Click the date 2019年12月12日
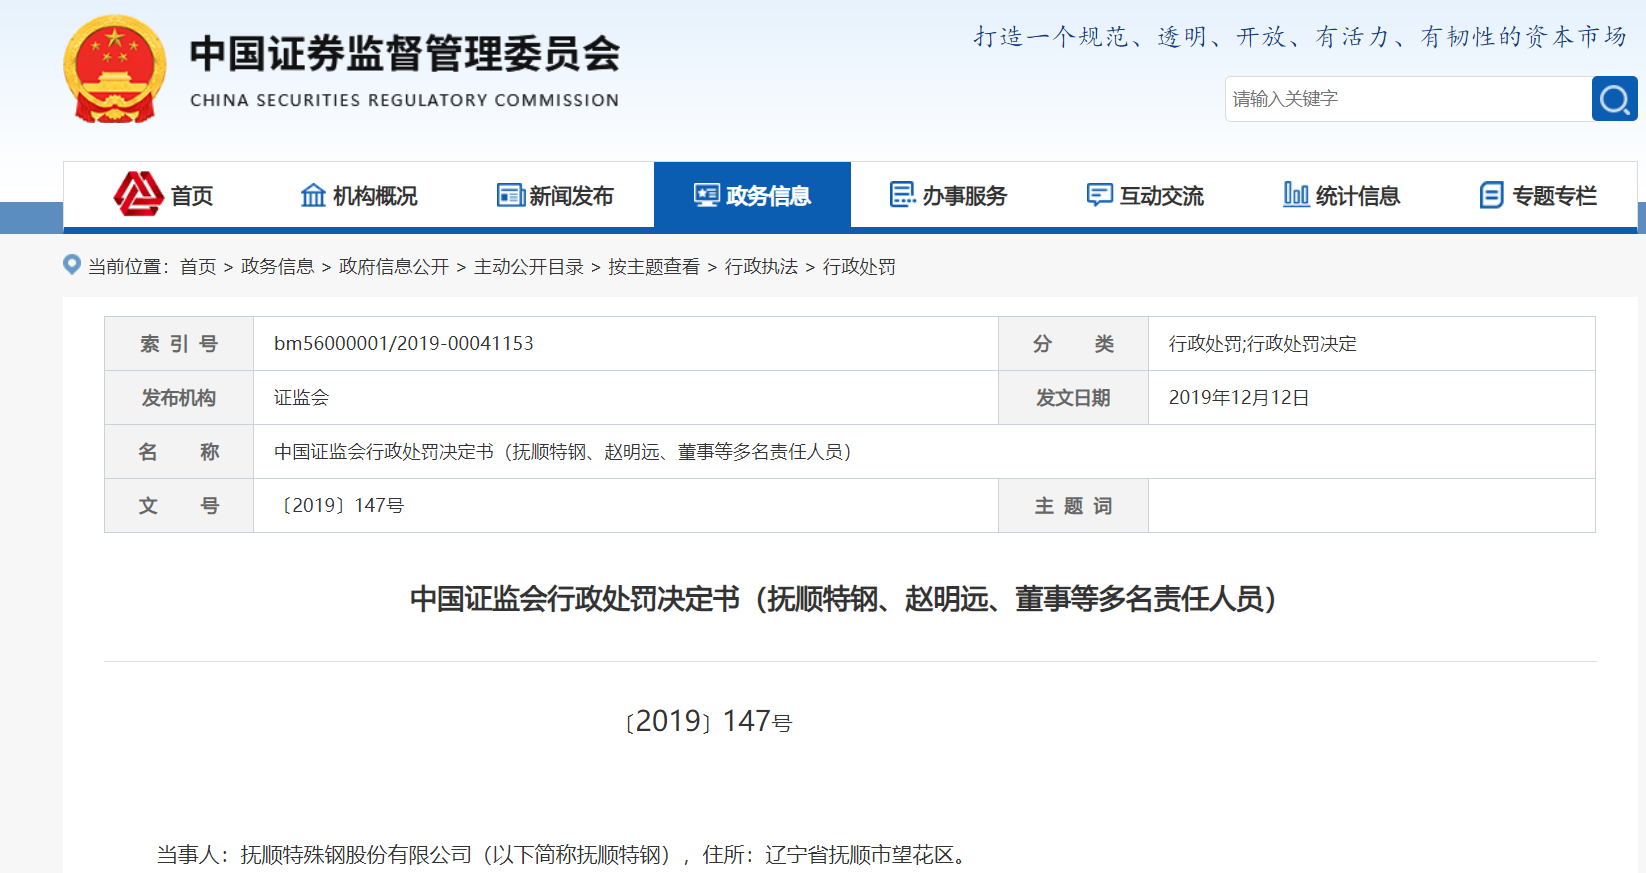 [x=1239, y=398]
